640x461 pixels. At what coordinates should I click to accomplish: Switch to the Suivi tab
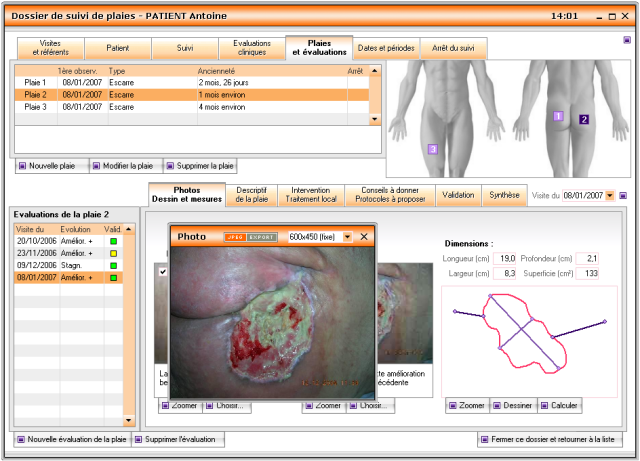[185, 48]
